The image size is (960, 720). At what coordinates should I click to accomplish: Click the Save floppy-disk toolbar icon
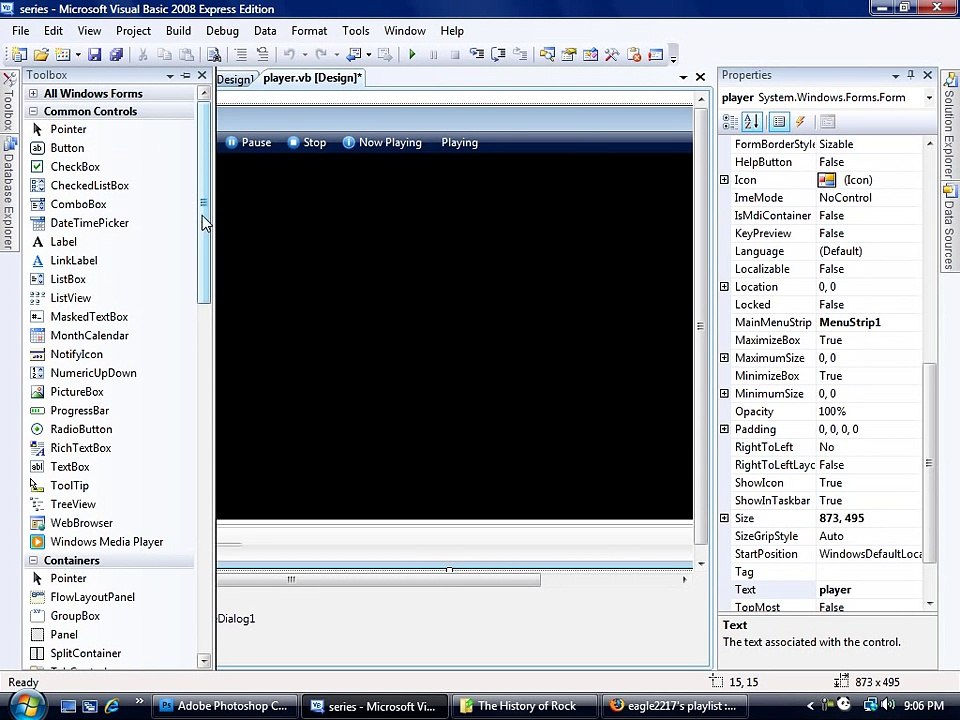94,54
